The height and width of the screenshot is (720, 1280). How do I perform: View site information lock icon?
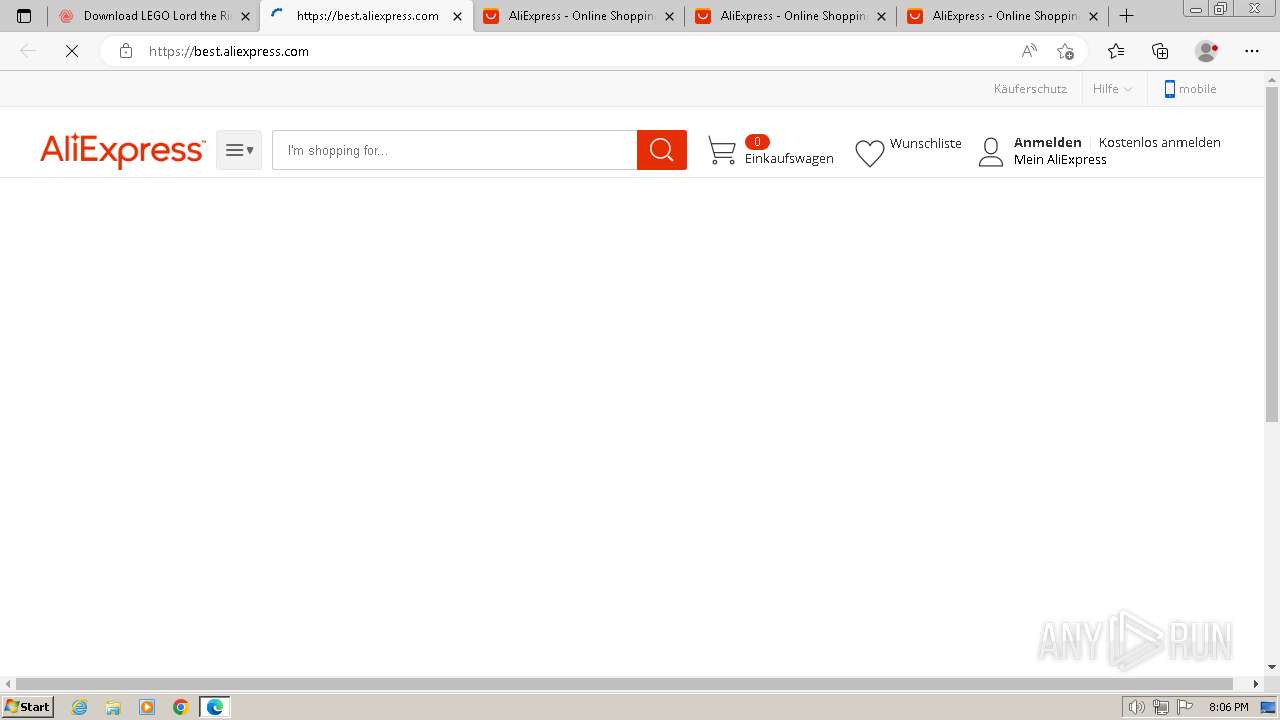[x=125, y=51]
